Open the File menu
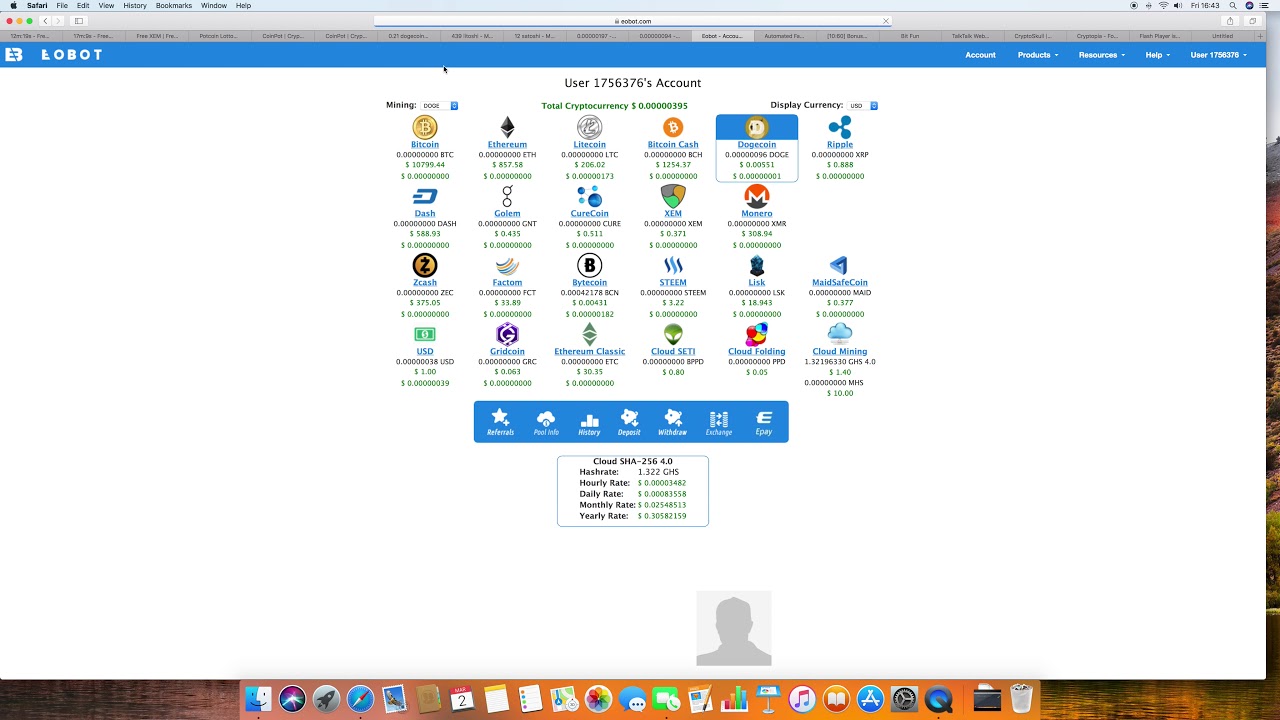This screenshot has height=720, width=1280. 62,6
